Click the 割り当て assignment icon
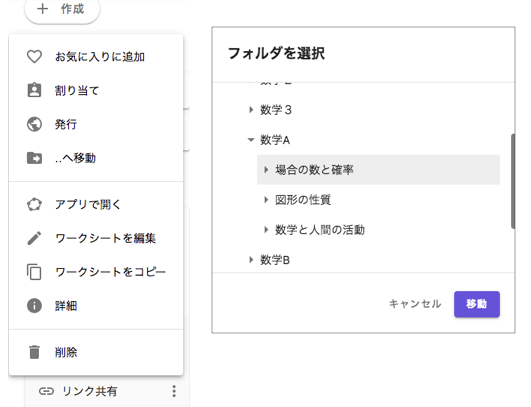The image size is (531, 407). point(34,90)
